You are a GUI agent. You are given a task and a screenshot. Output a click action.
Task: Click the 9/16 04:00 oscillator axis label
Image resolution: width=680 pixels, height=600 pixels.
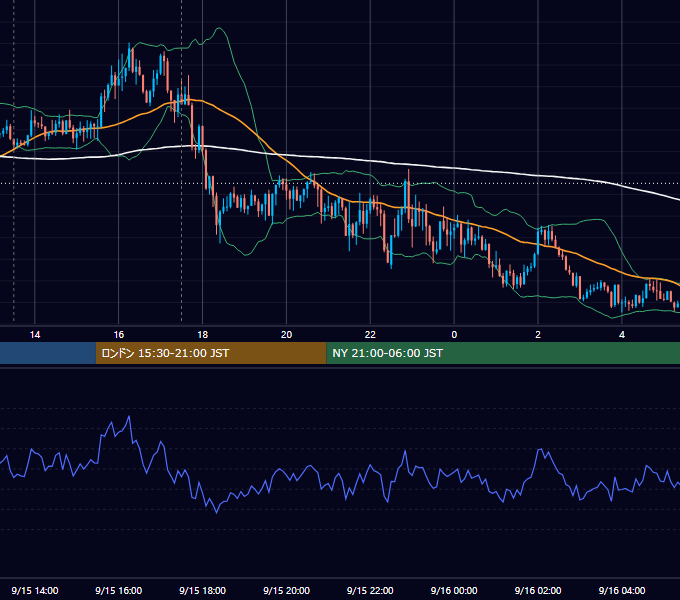[x=622, y=590]
